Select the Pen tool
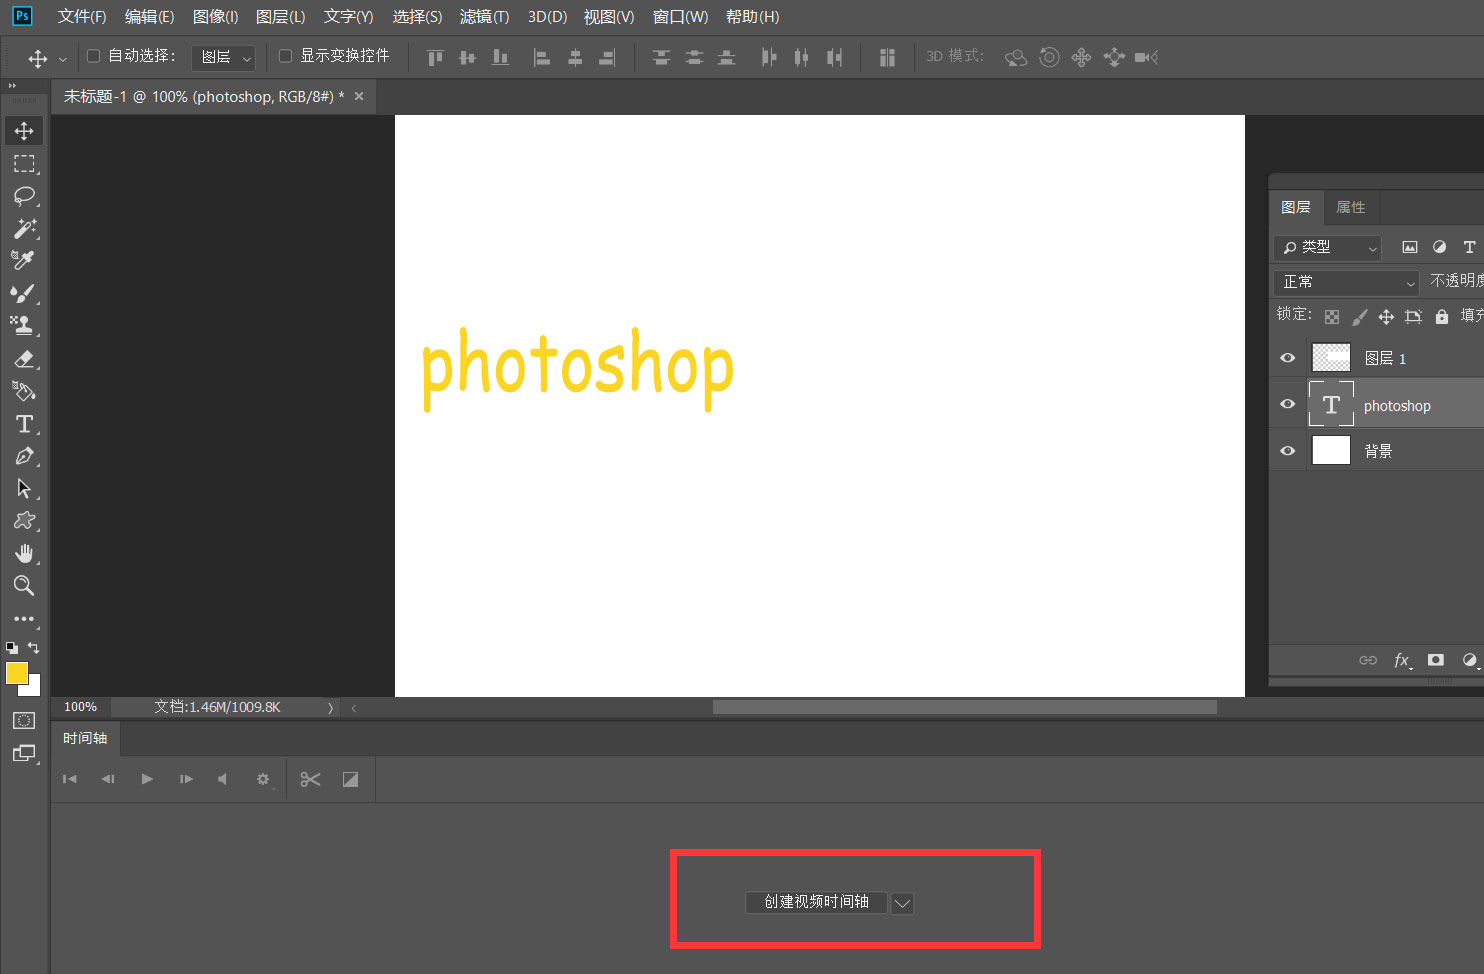 tap(24, 457)
